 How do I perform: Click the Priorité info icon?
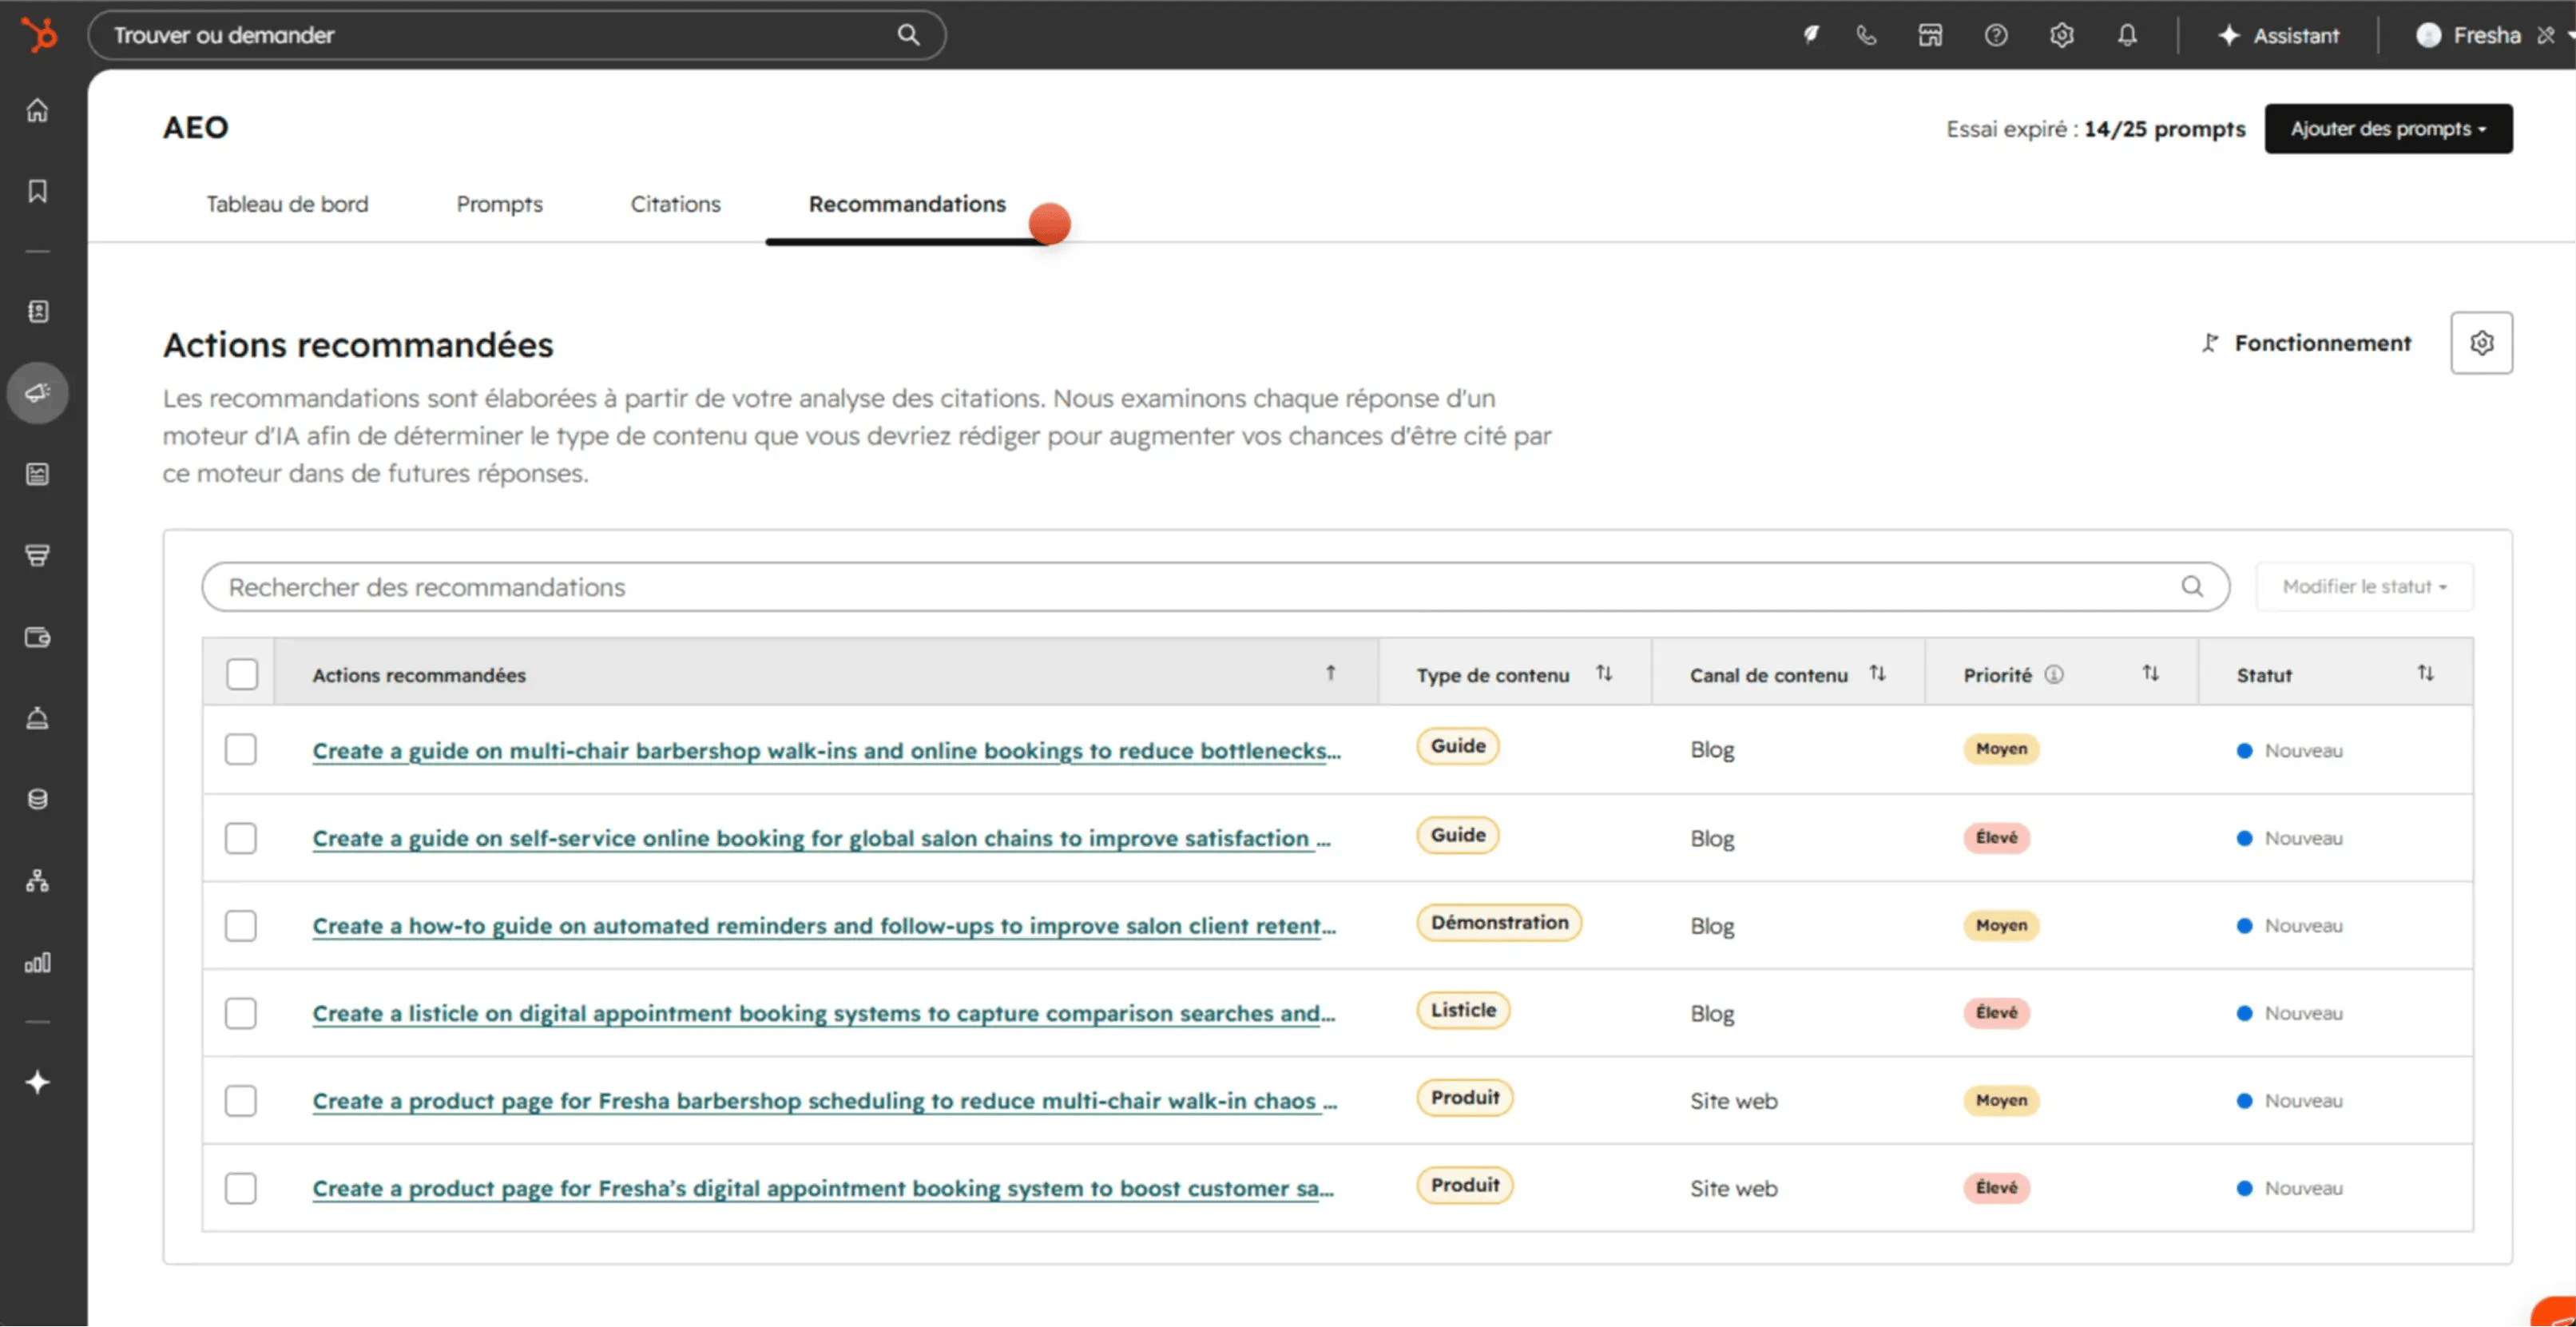click(x=2054, y=675)
